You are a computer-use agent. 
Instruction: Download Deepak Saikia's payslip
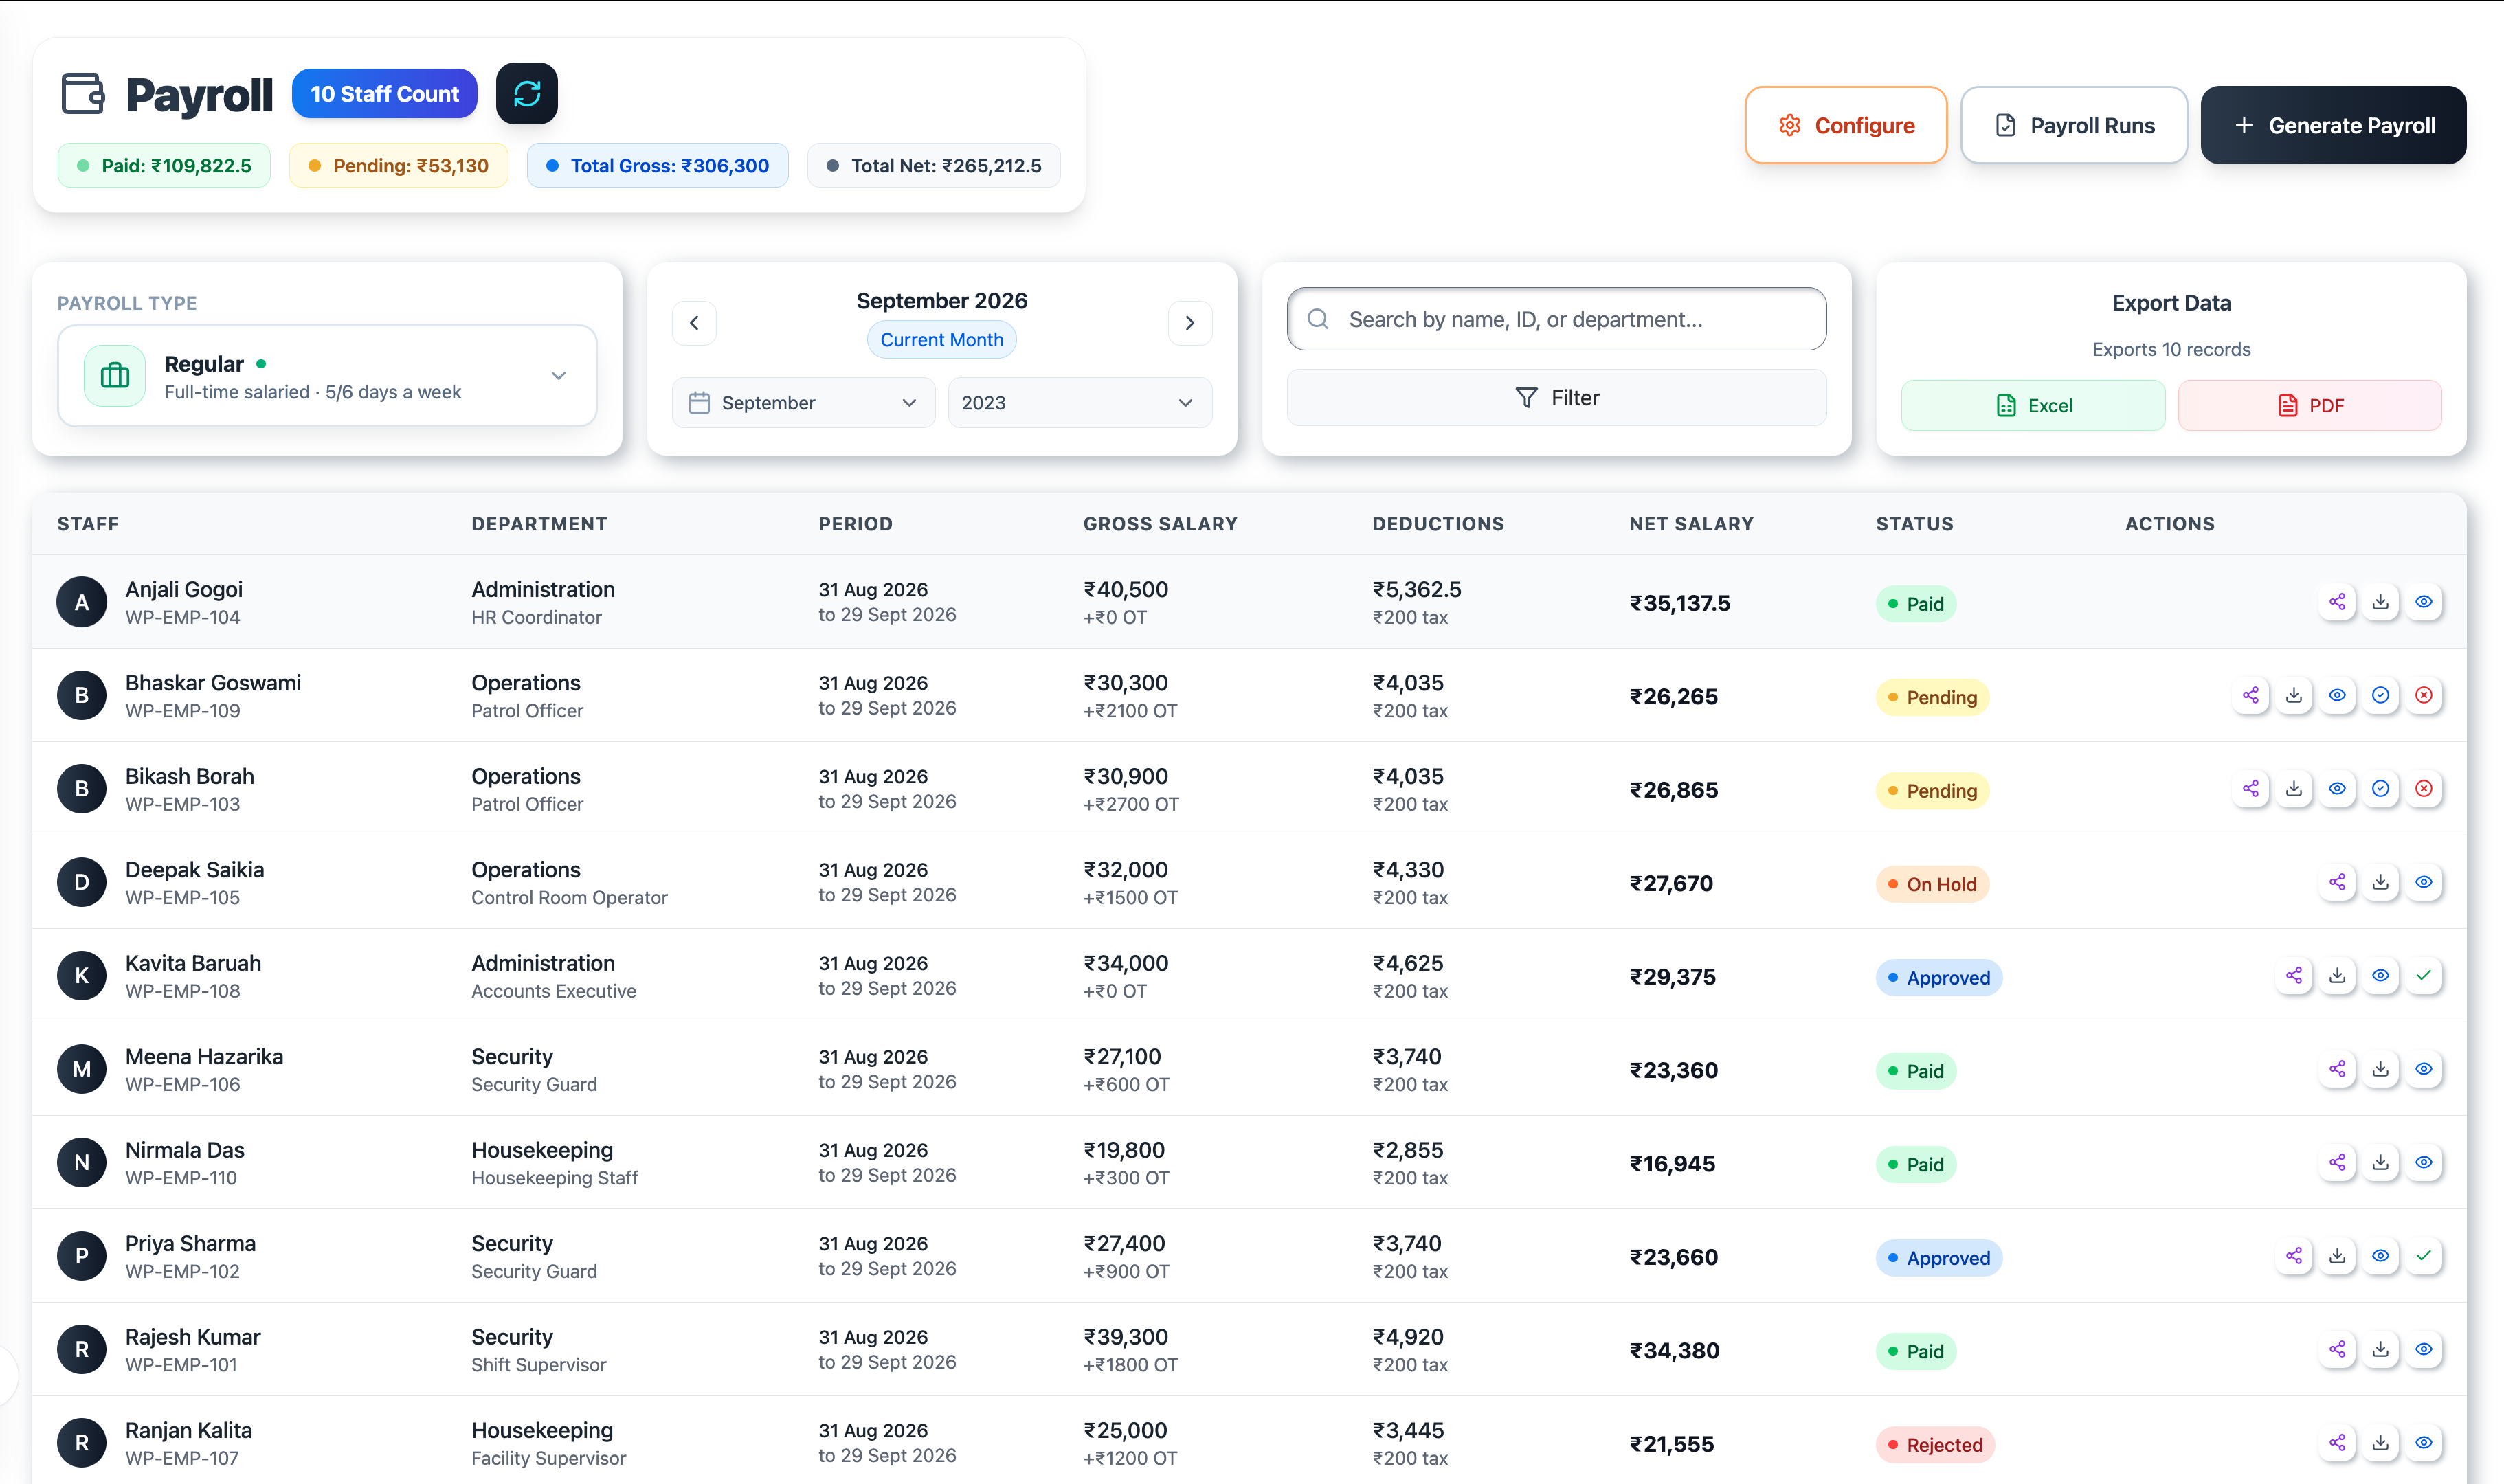coord(2381,882)
